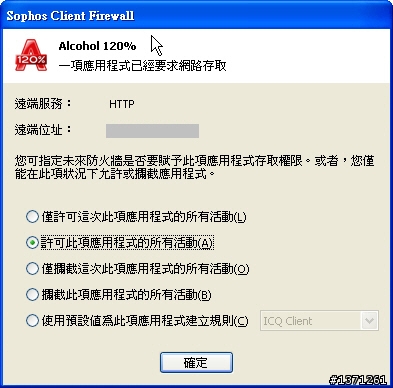The height and width of the screenshot is (388, 393).
Task: Select radio blocking all application activity (B)
Action: tap(32, 295)
